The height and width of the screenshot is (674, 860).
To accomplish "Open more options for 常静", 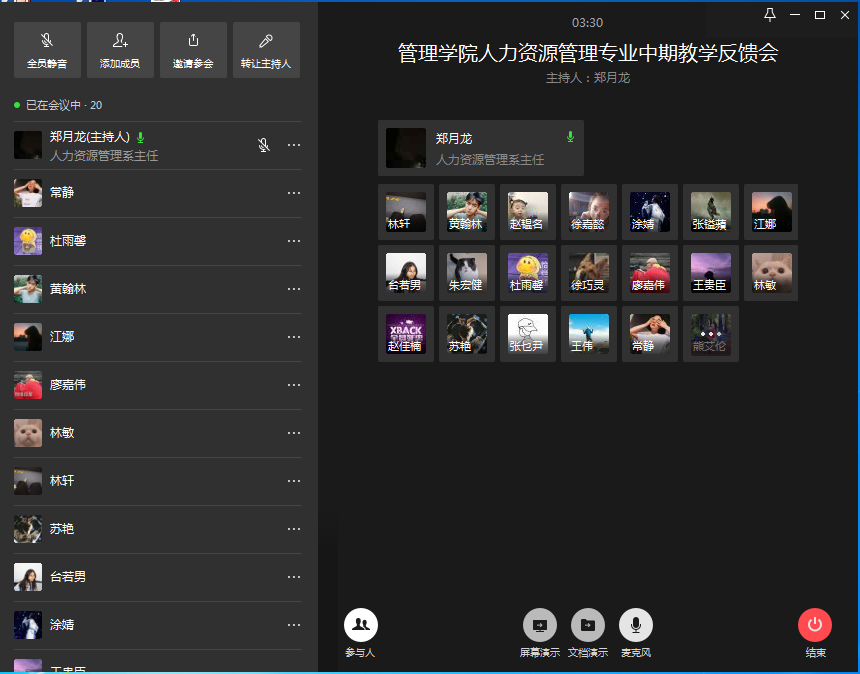I will [x=294, y=193].
